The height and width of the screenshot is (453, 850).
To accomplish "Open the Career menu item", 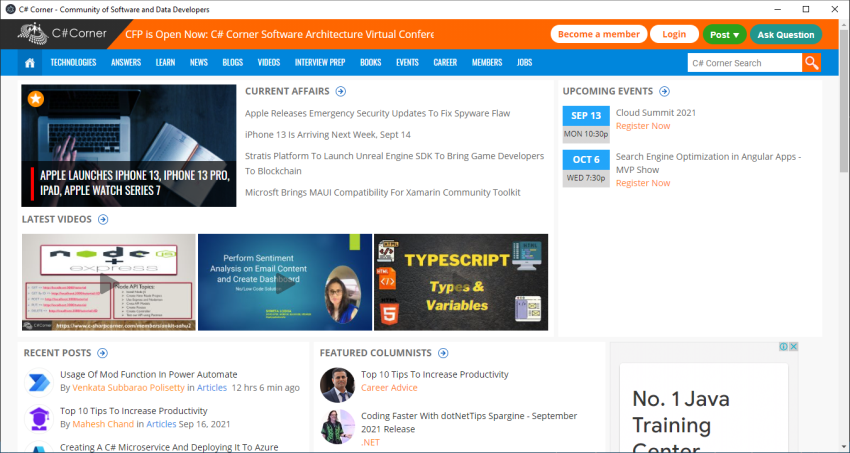I will (445, 63).
